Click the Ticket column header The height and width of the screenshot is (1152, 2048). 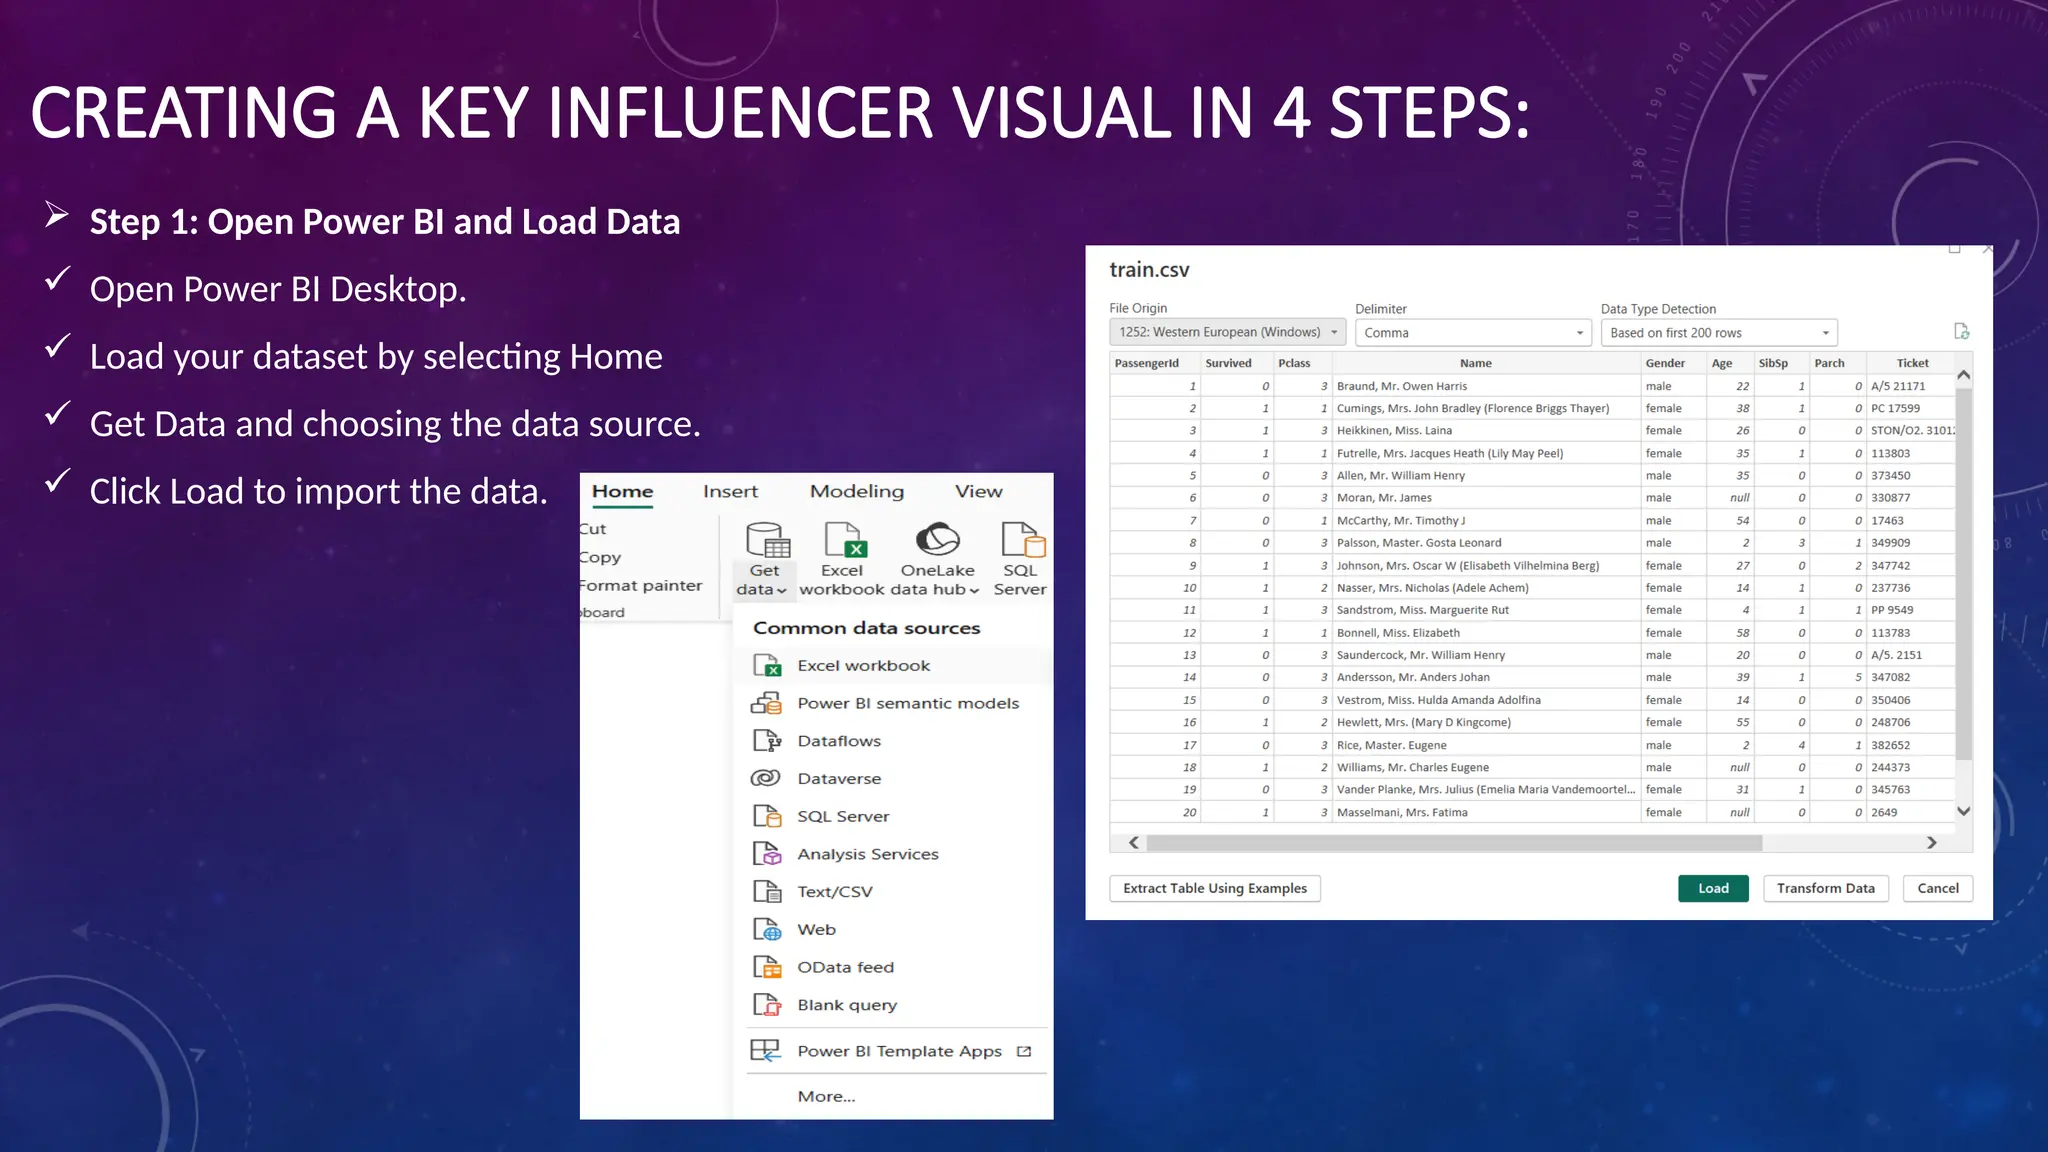coord(1913,363)
